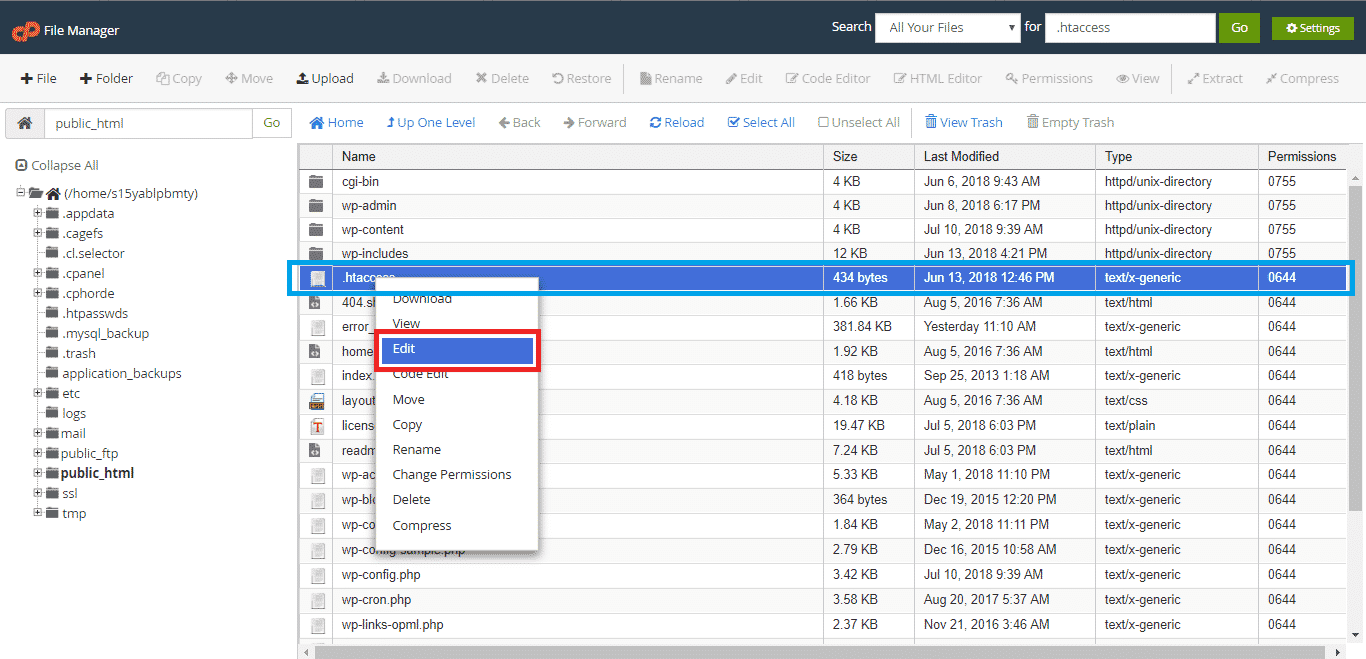Click the Forward navigation link
The height and width of the screenshot is (659, 1366).
click(x=594, y=122)
